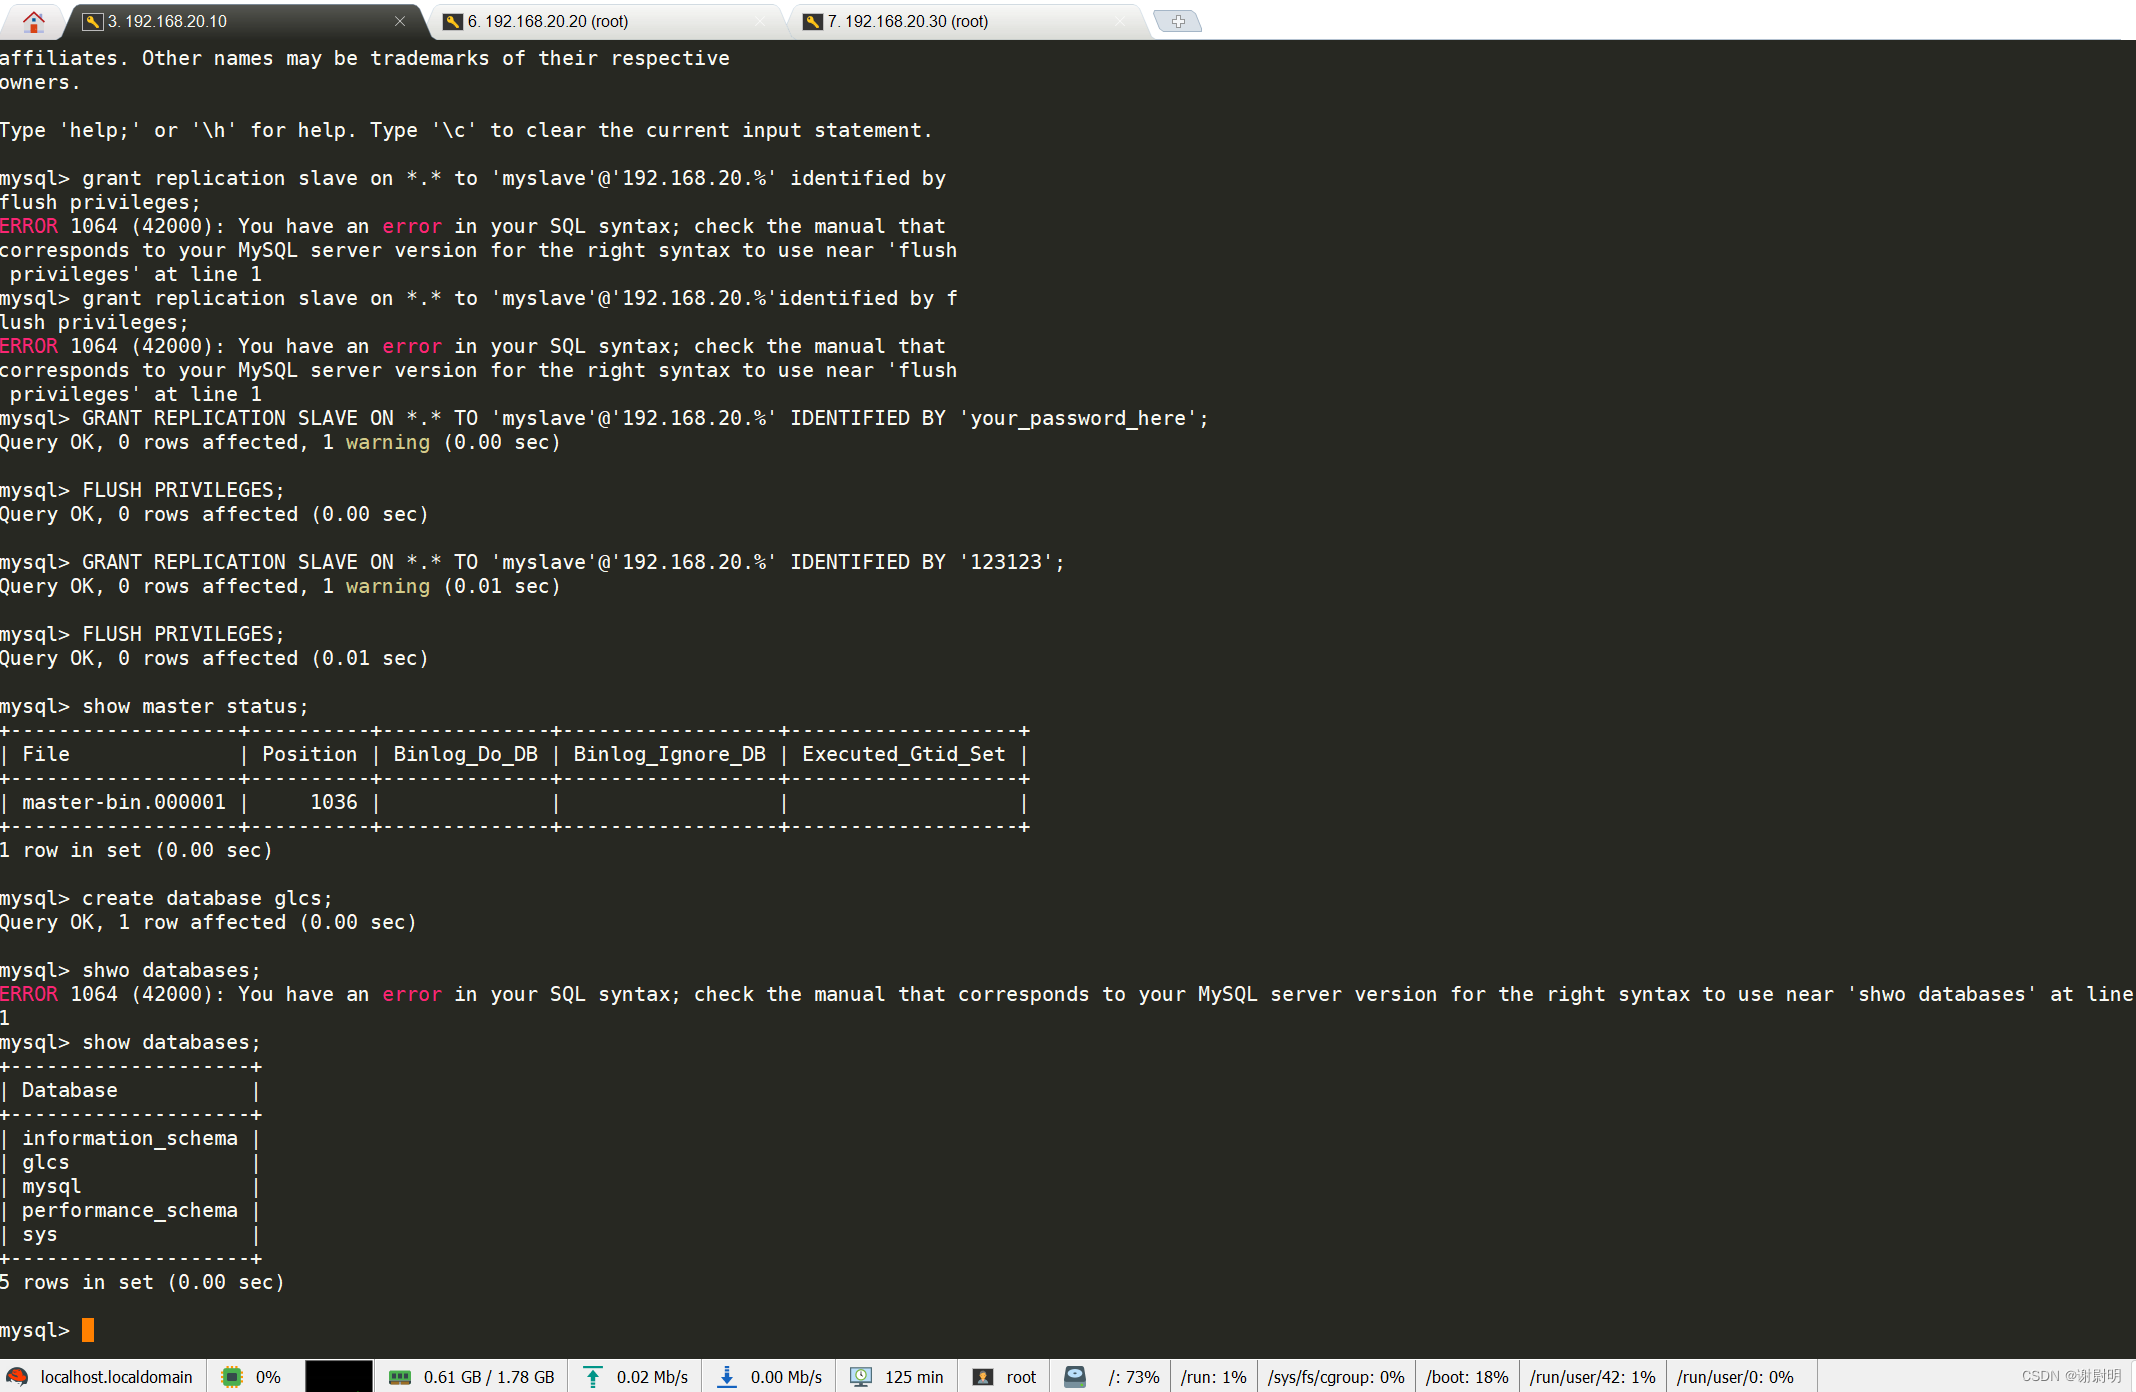Click the /: 73% disk usage entry
Screen dimensions: 2136x1392
[x=1134, y=1377]
